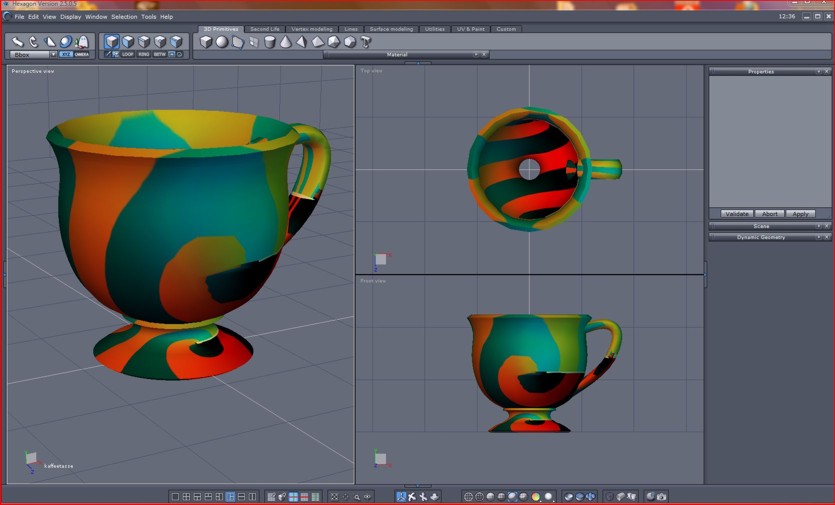The width and height of the screenshot is (835, 505).
Task: Click Properties panel pin arrow button
Action: click(818, 71)
